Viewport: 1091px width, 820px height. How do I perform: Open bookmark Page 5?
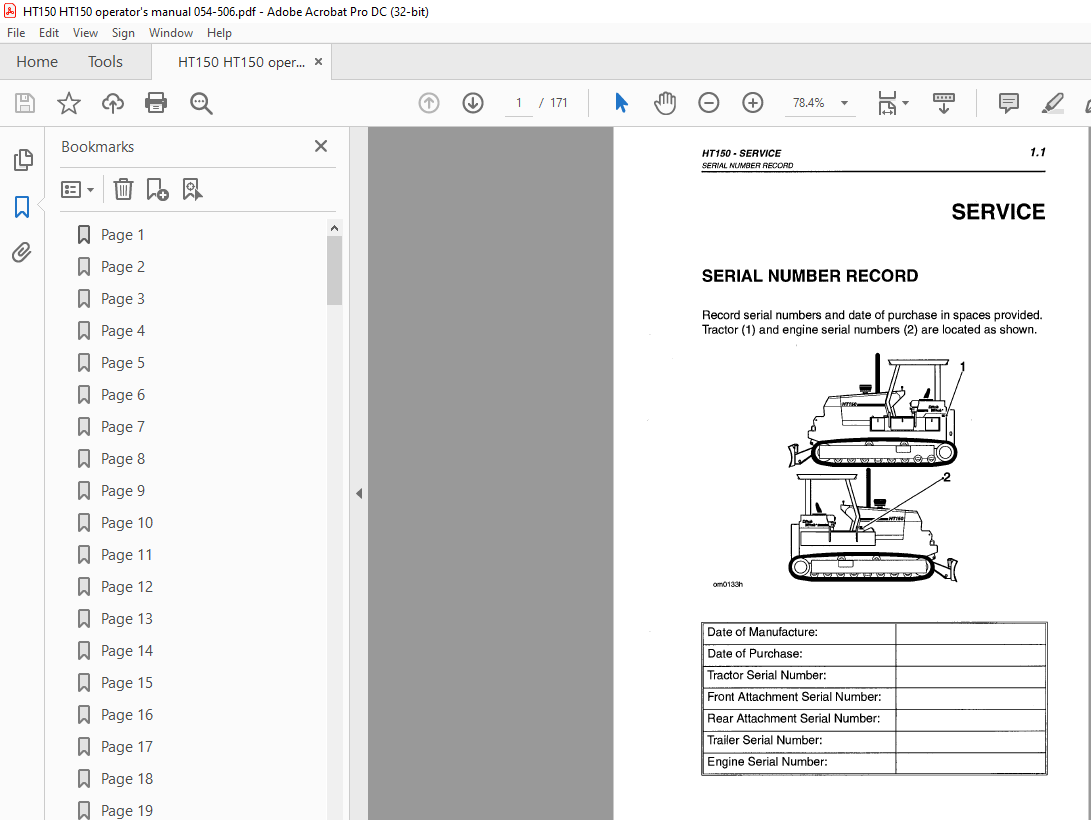coord(122,363)
